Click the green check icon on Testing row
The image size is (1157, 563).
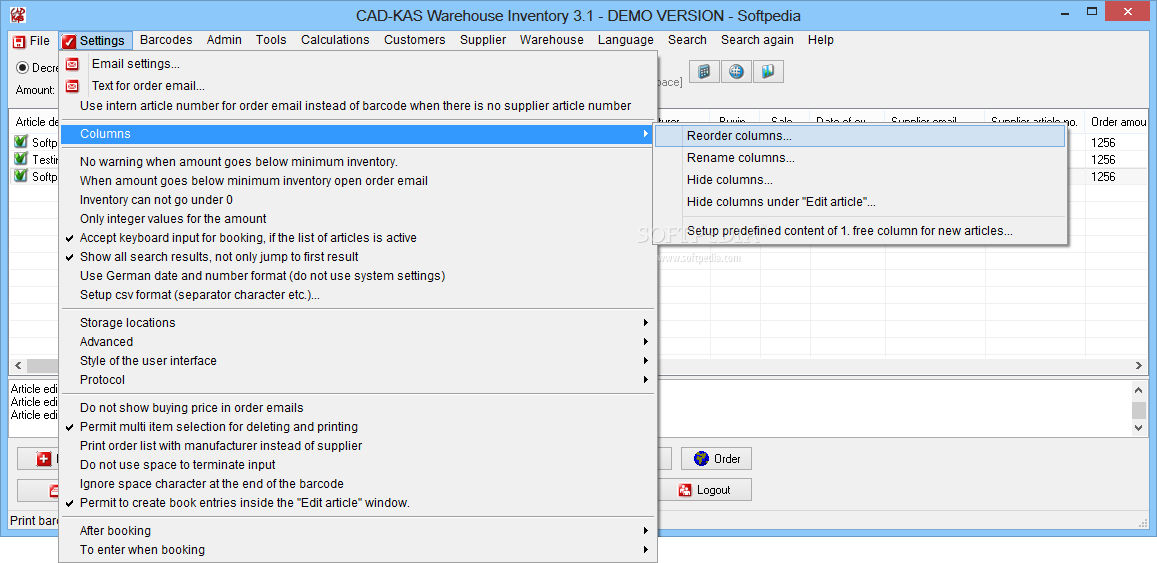coord(21,159)
